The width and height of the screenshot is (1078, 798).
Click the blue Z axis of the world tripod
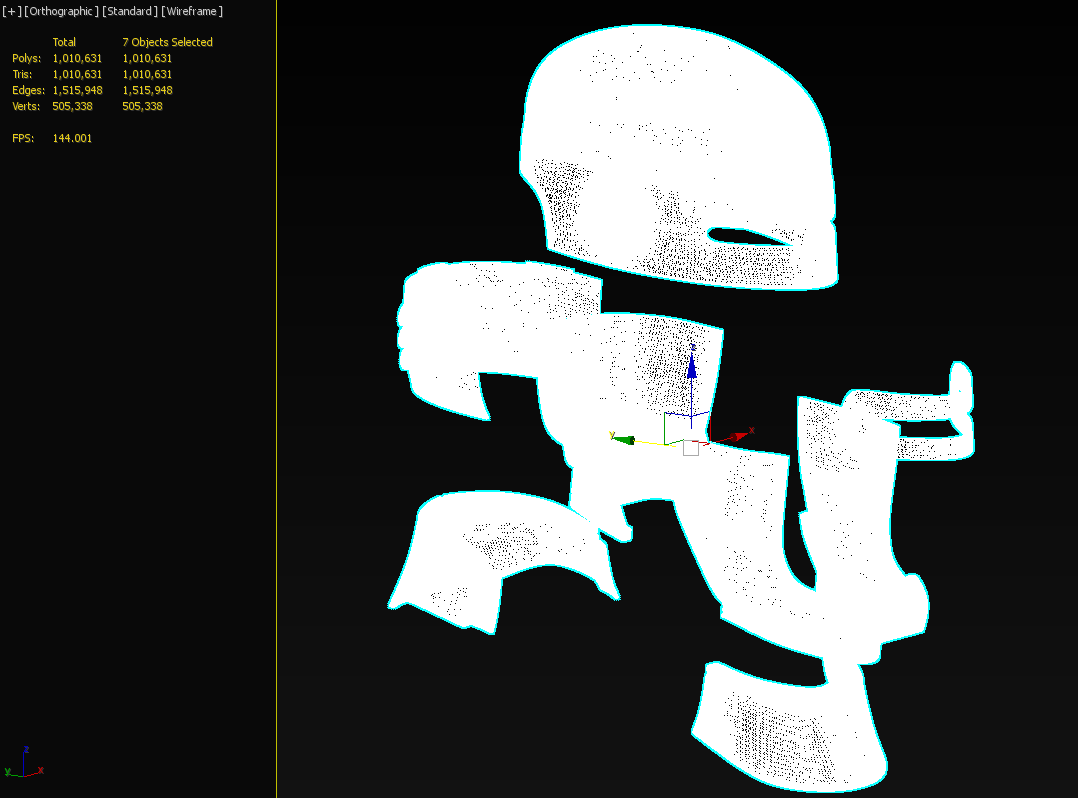tap(23, 760)
